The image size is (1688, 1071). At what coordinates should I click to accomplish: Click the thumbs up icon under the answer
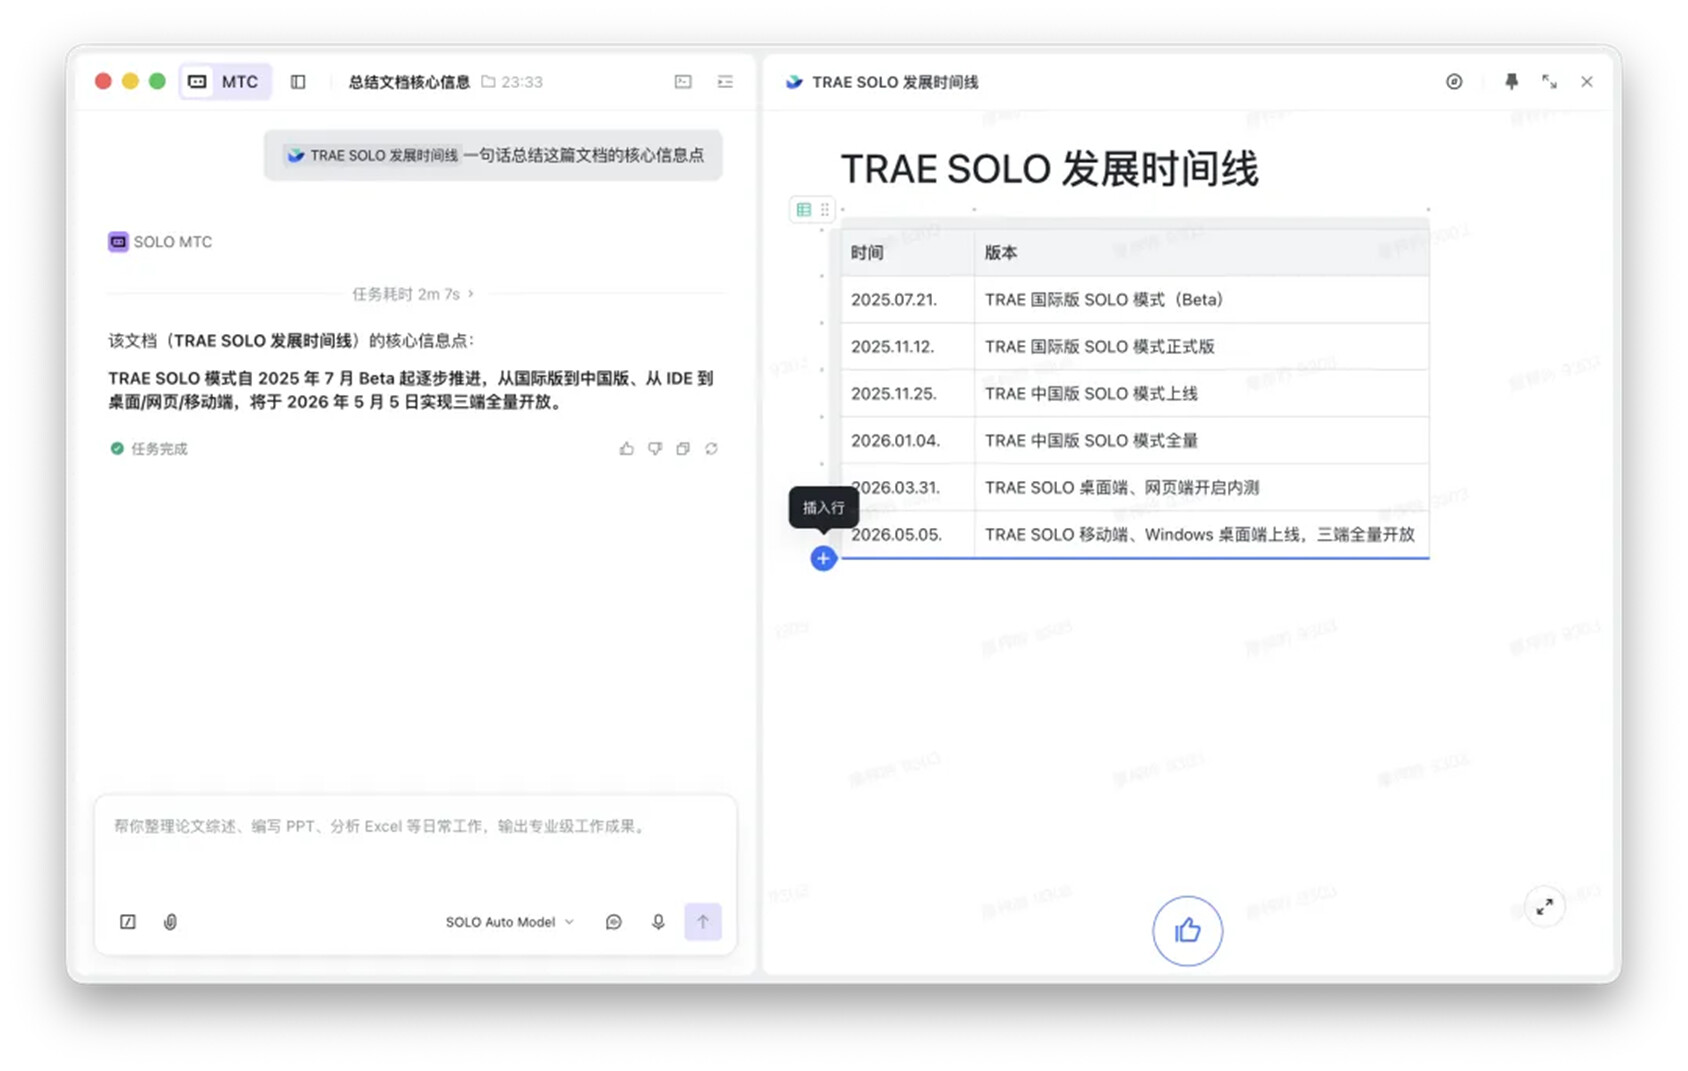point(627,449)
